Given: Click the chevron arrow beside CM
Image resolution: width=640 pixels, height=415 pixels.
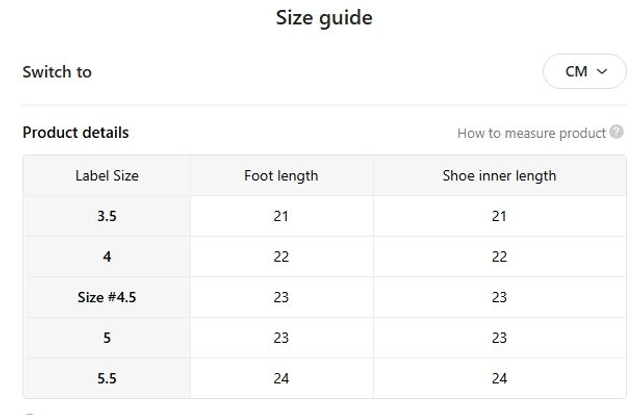Looking at the screenshot, I should coord(602,72).
